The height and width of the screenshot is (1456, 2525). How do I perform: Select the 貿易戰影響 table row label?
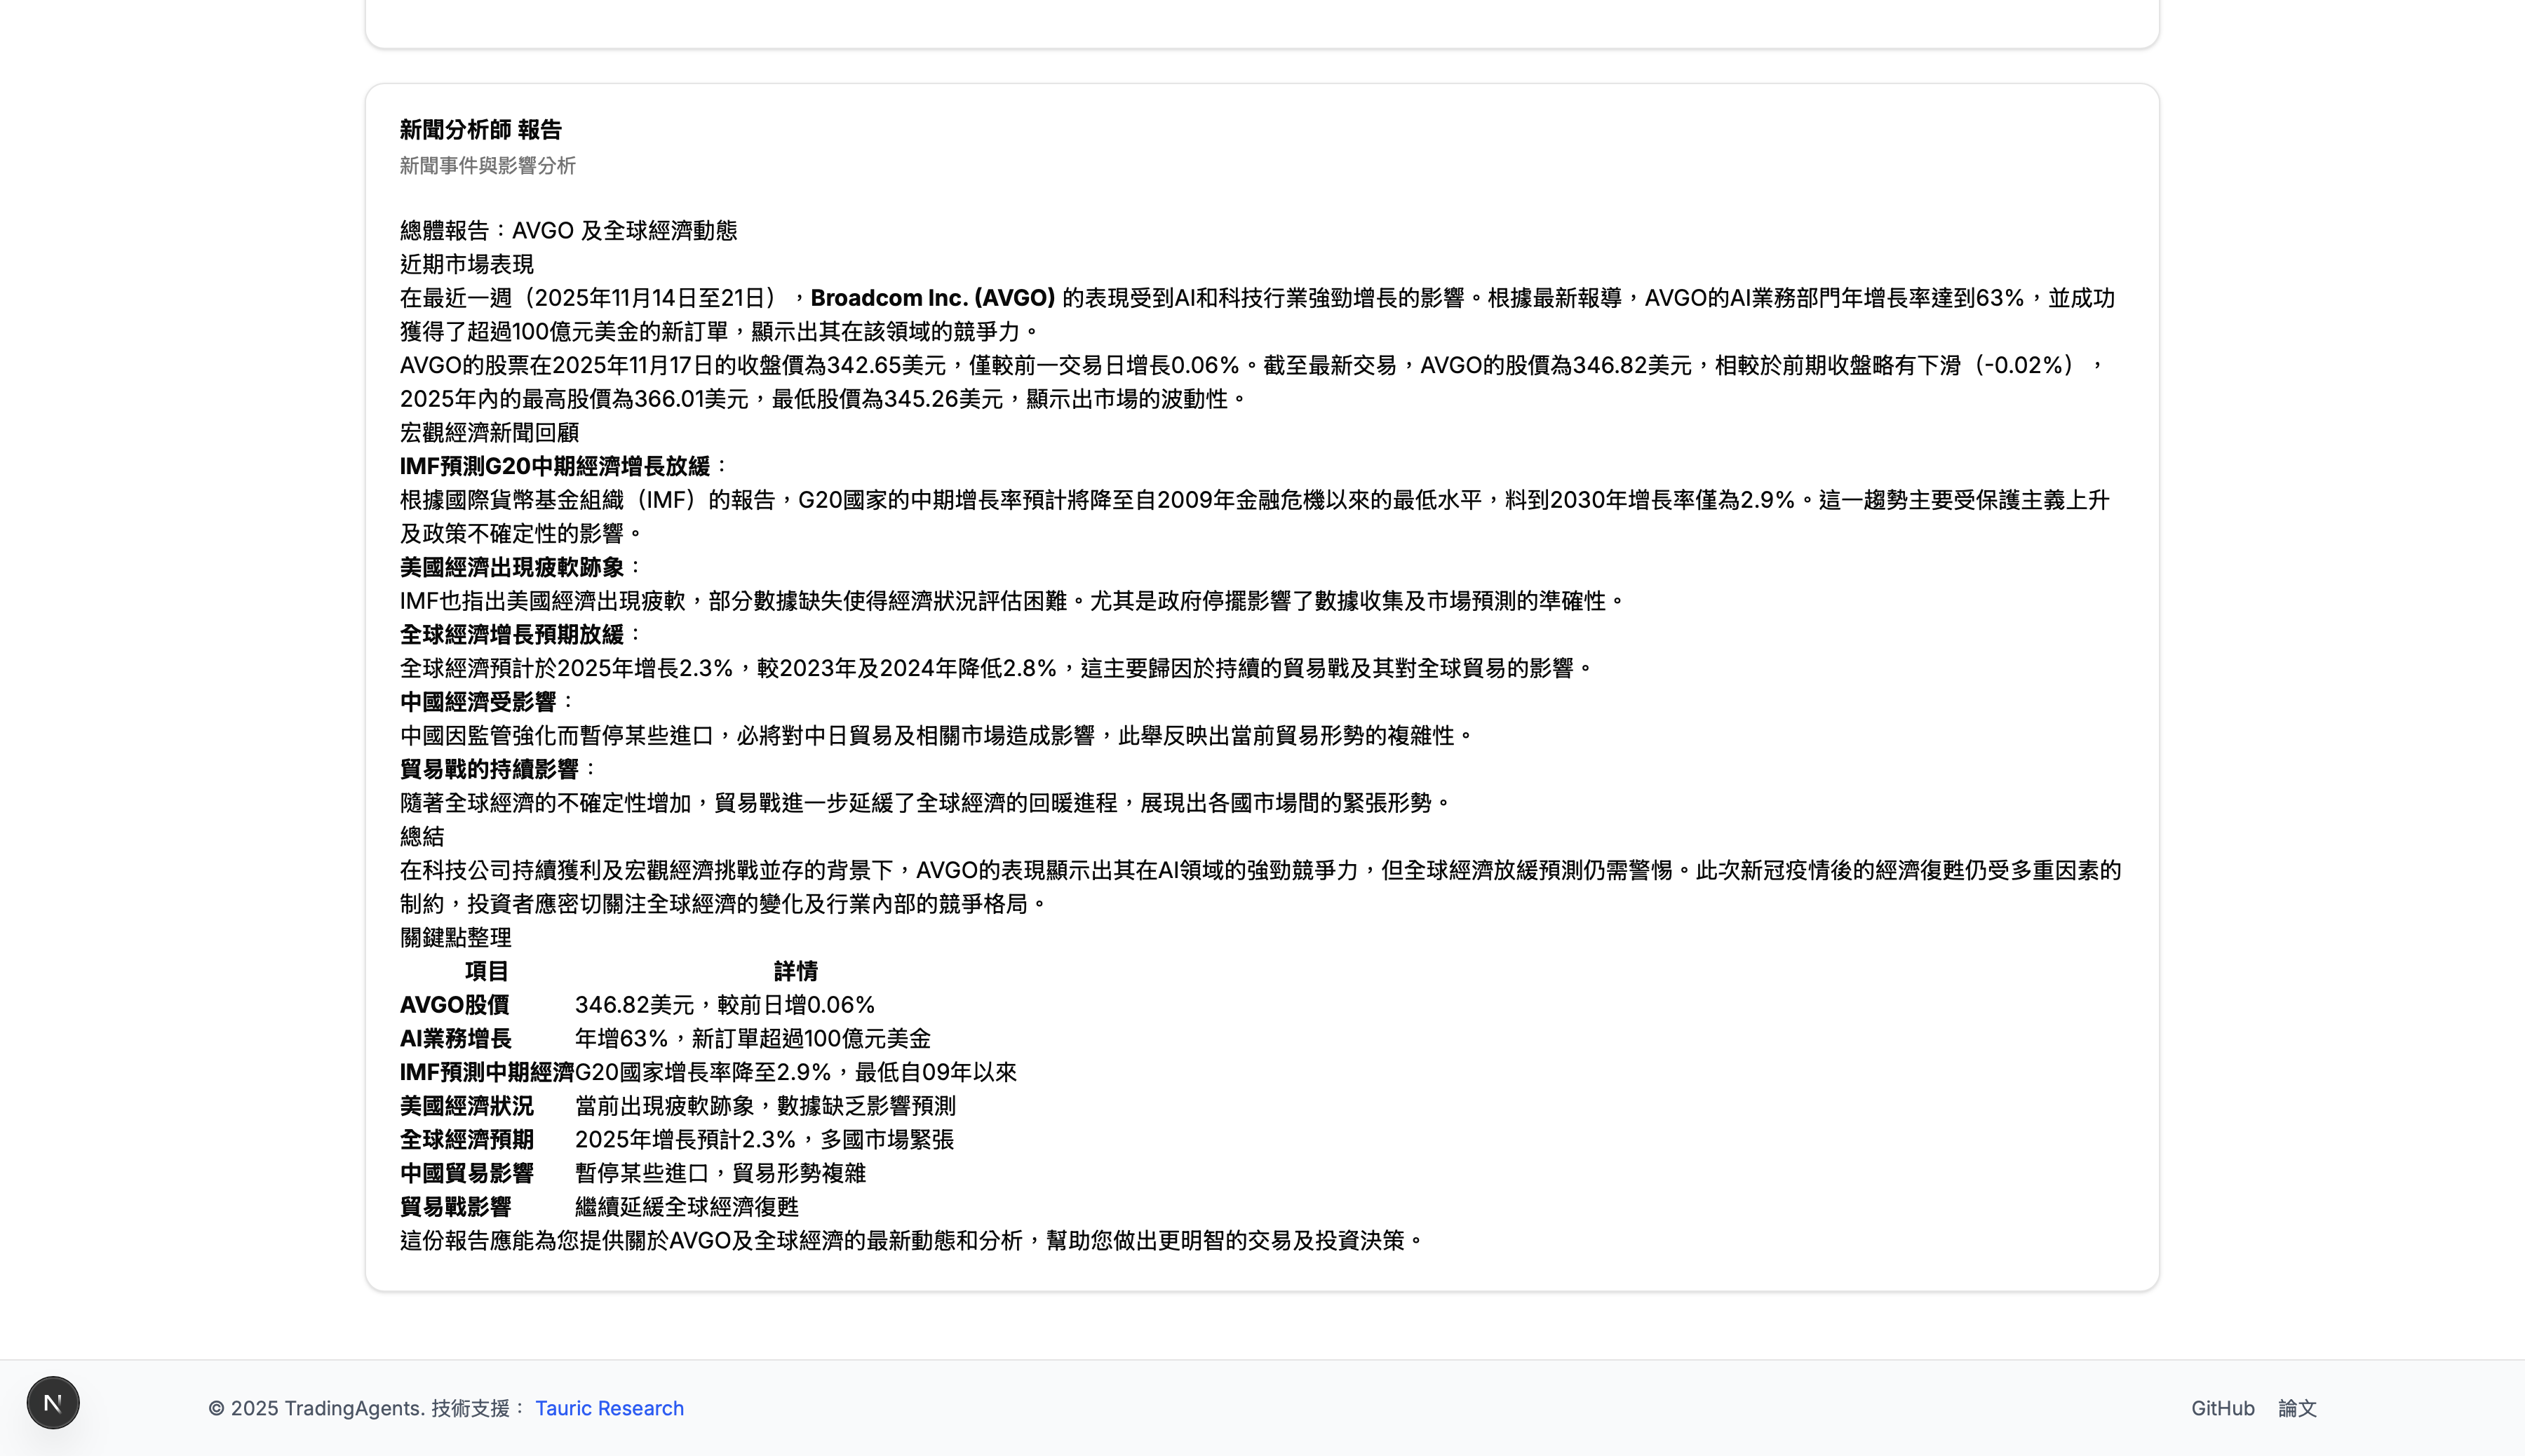pyautogui.click(x=456, y=1207)
